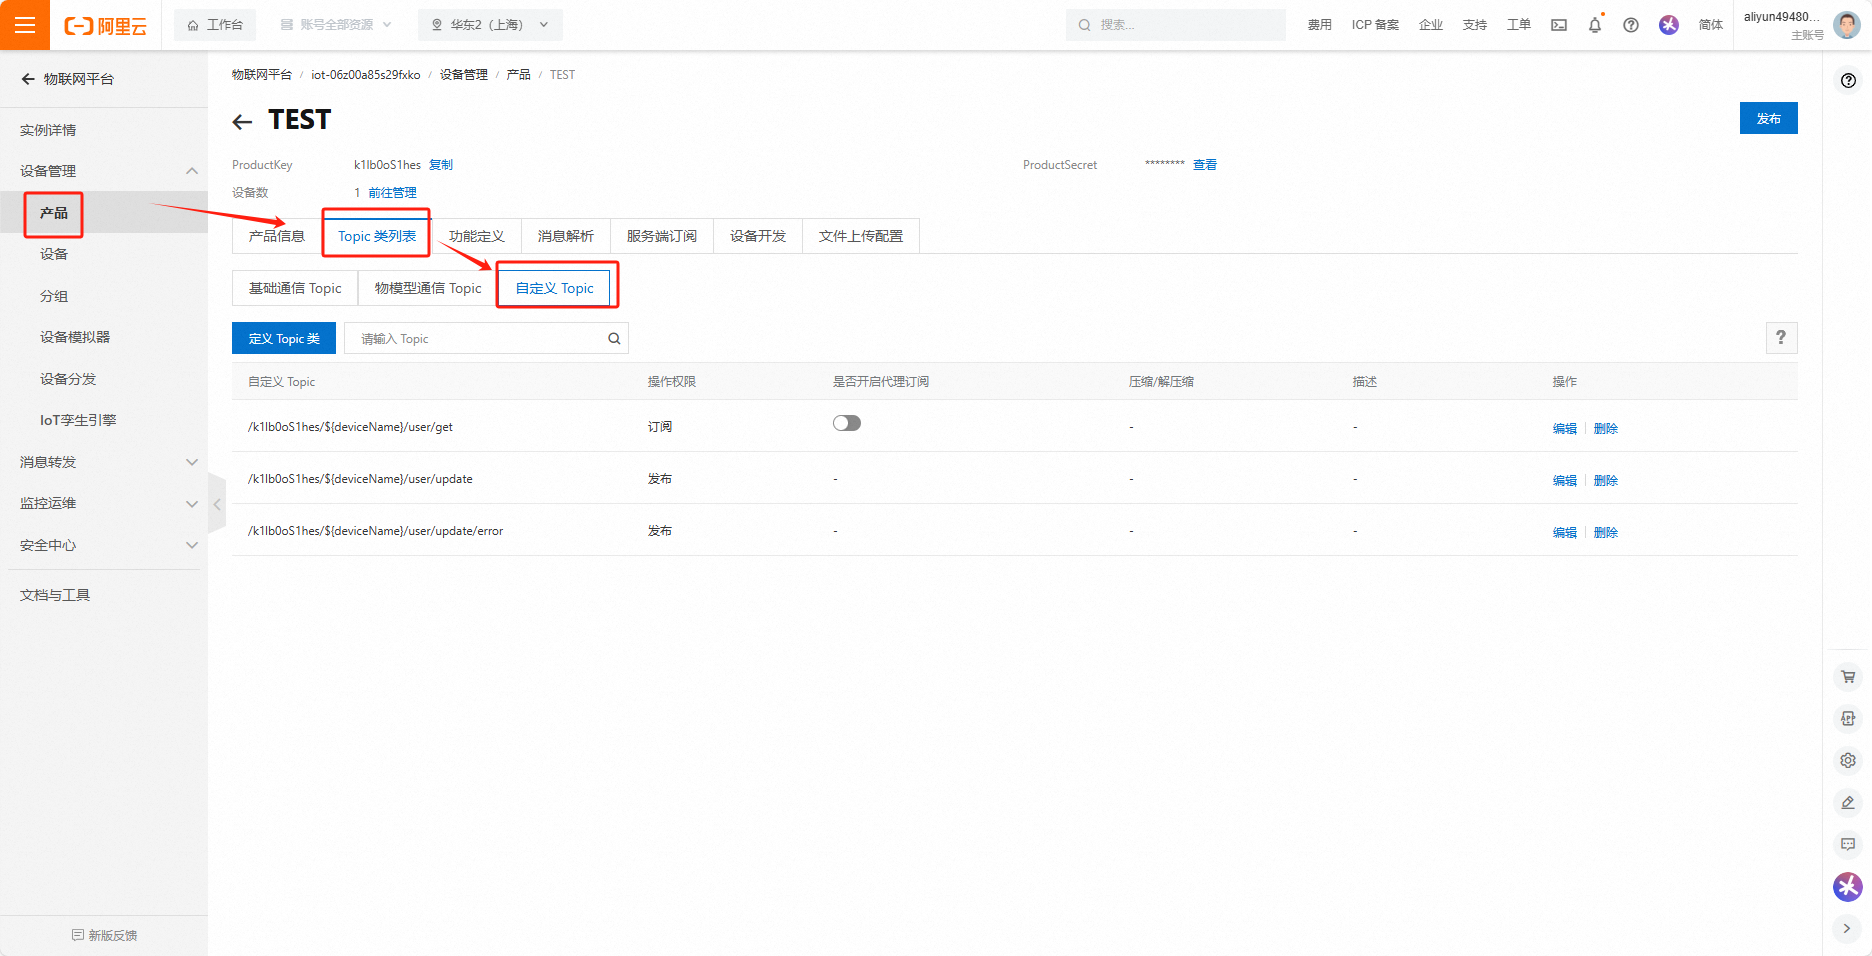
Task: Switch to the 功能定义 tab
Action: [x=476, y=236]
